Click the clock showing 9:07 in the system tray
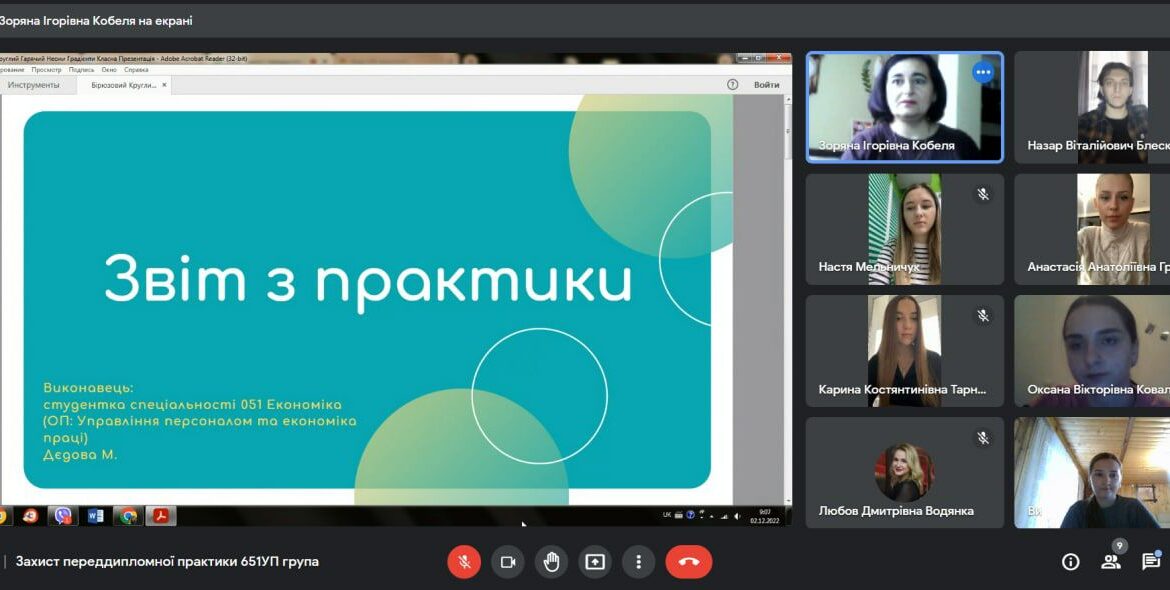 [x=765, y=515]
